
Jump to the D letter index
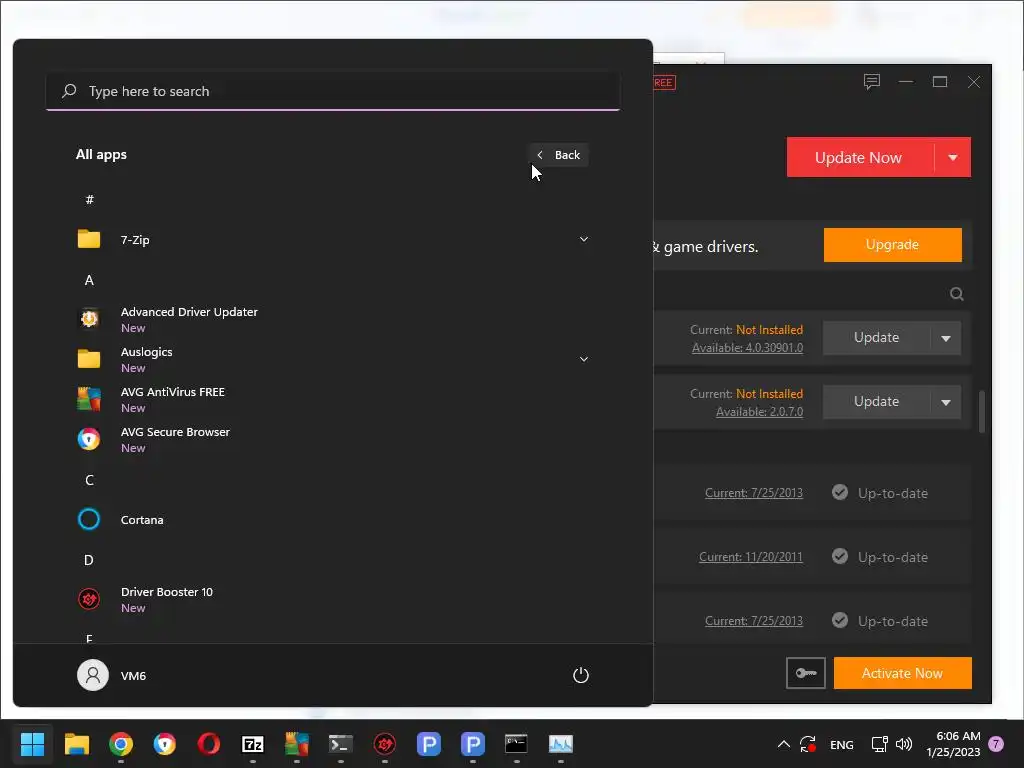point(89,560)
